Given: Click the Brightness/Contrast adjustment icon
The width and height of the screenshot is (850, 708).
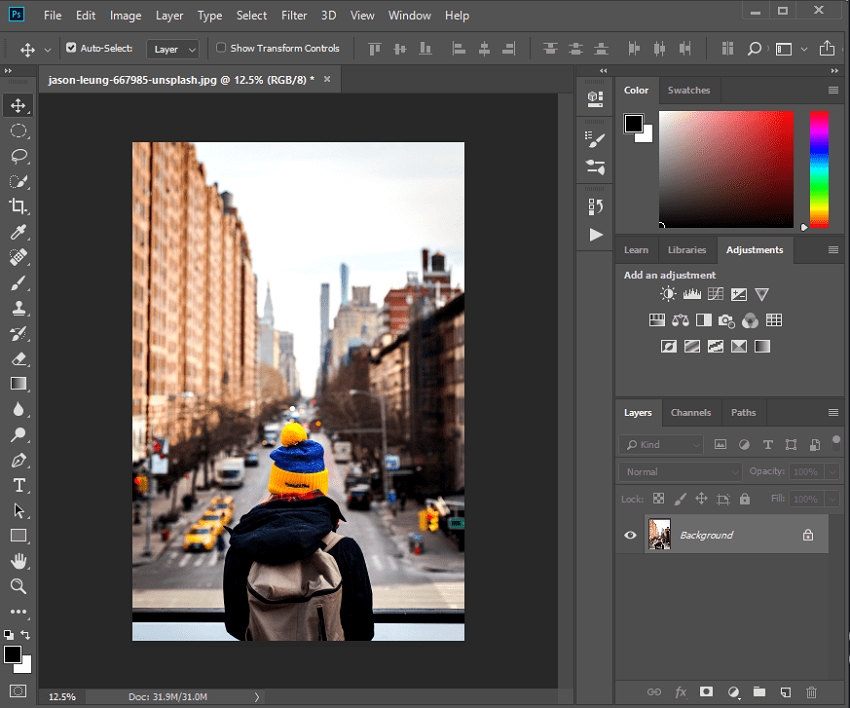Looking at the screenshot, I should tap(668, 294).
